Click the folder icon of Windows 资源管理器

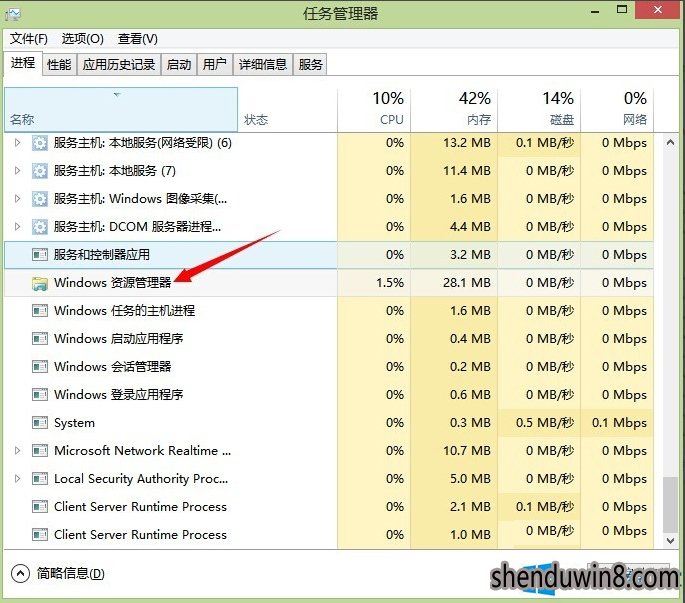[x=40, y=283]
